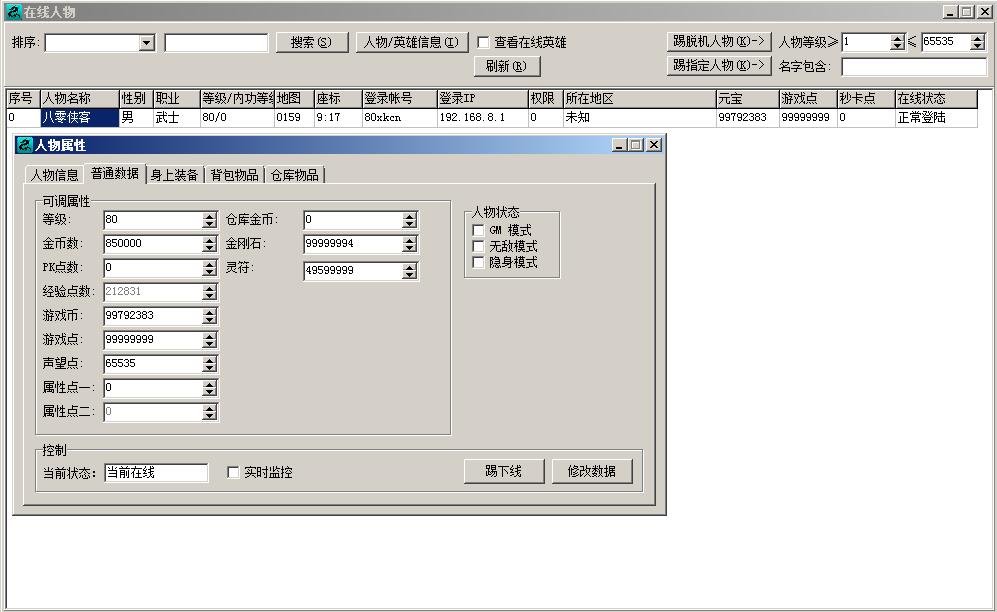Click the 在线人物 window title icon
The height and width of the screenshot is (612, 997).
tap(13, 12)
